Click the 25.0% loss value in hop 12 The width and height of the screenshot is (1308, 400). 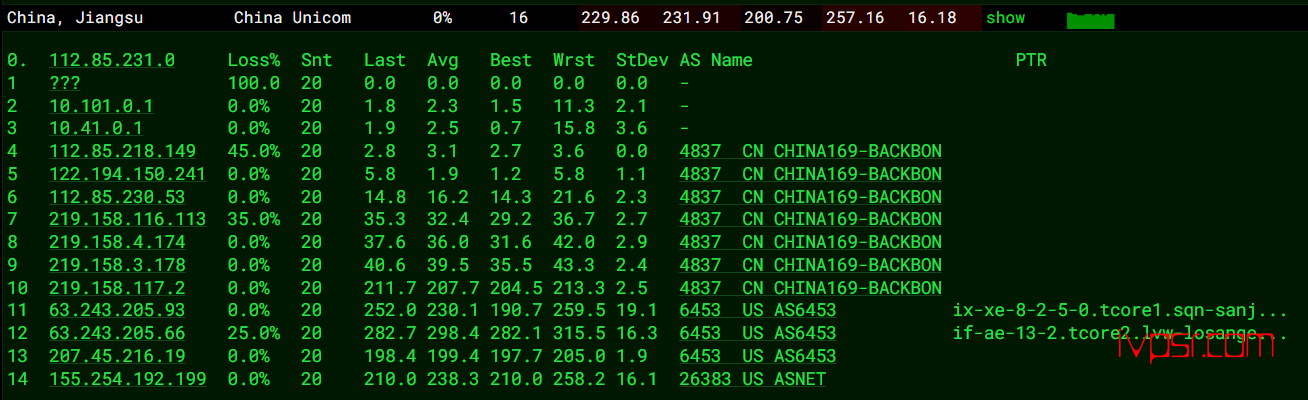(254, 333)
